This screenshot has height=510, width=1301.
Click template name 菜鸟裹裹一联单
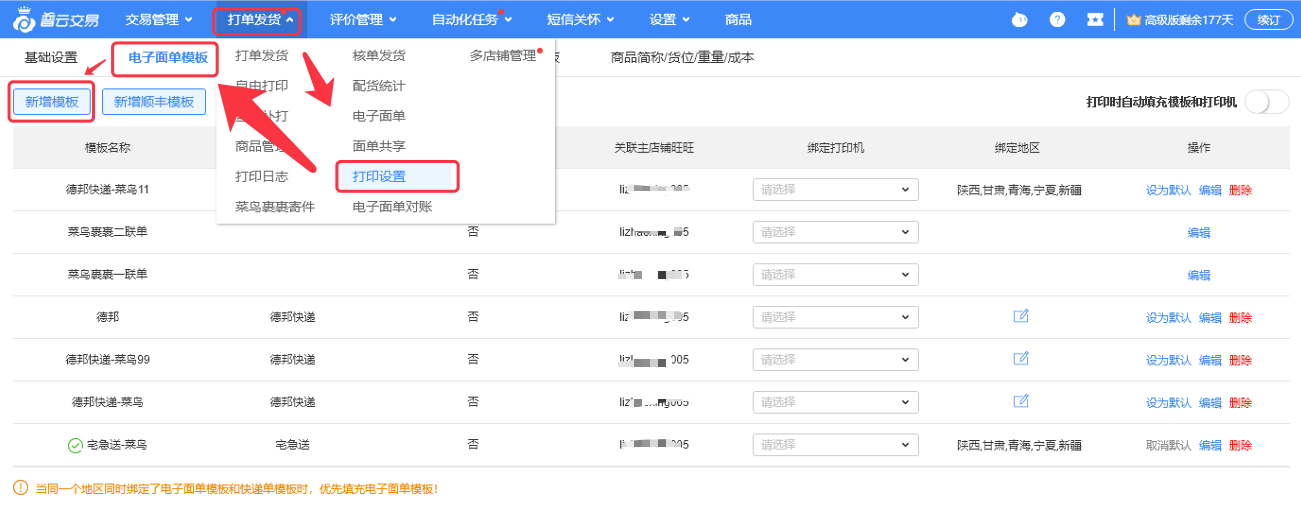[108, 274]
